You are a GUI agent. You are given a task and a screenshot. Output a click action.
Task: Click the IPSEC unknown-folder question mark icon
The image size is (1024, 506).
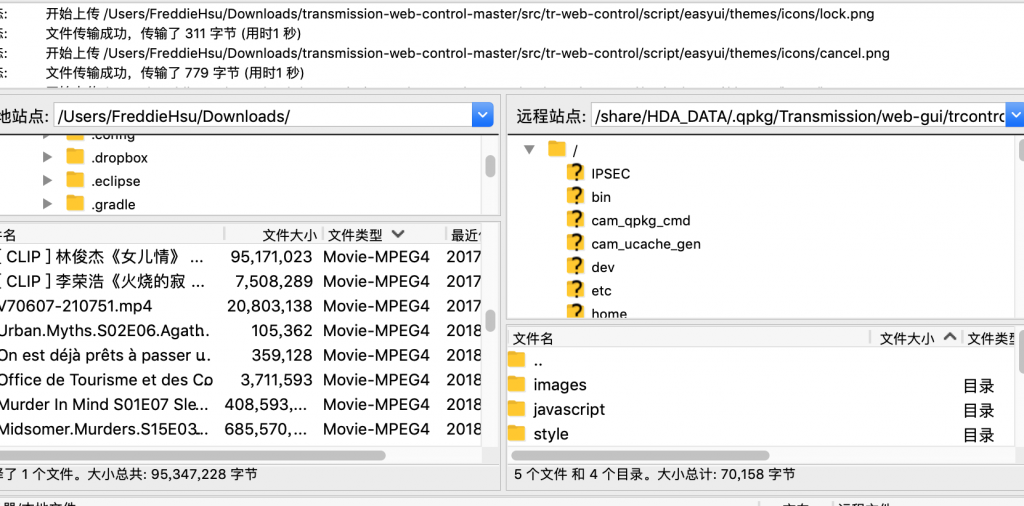(575, 173)
